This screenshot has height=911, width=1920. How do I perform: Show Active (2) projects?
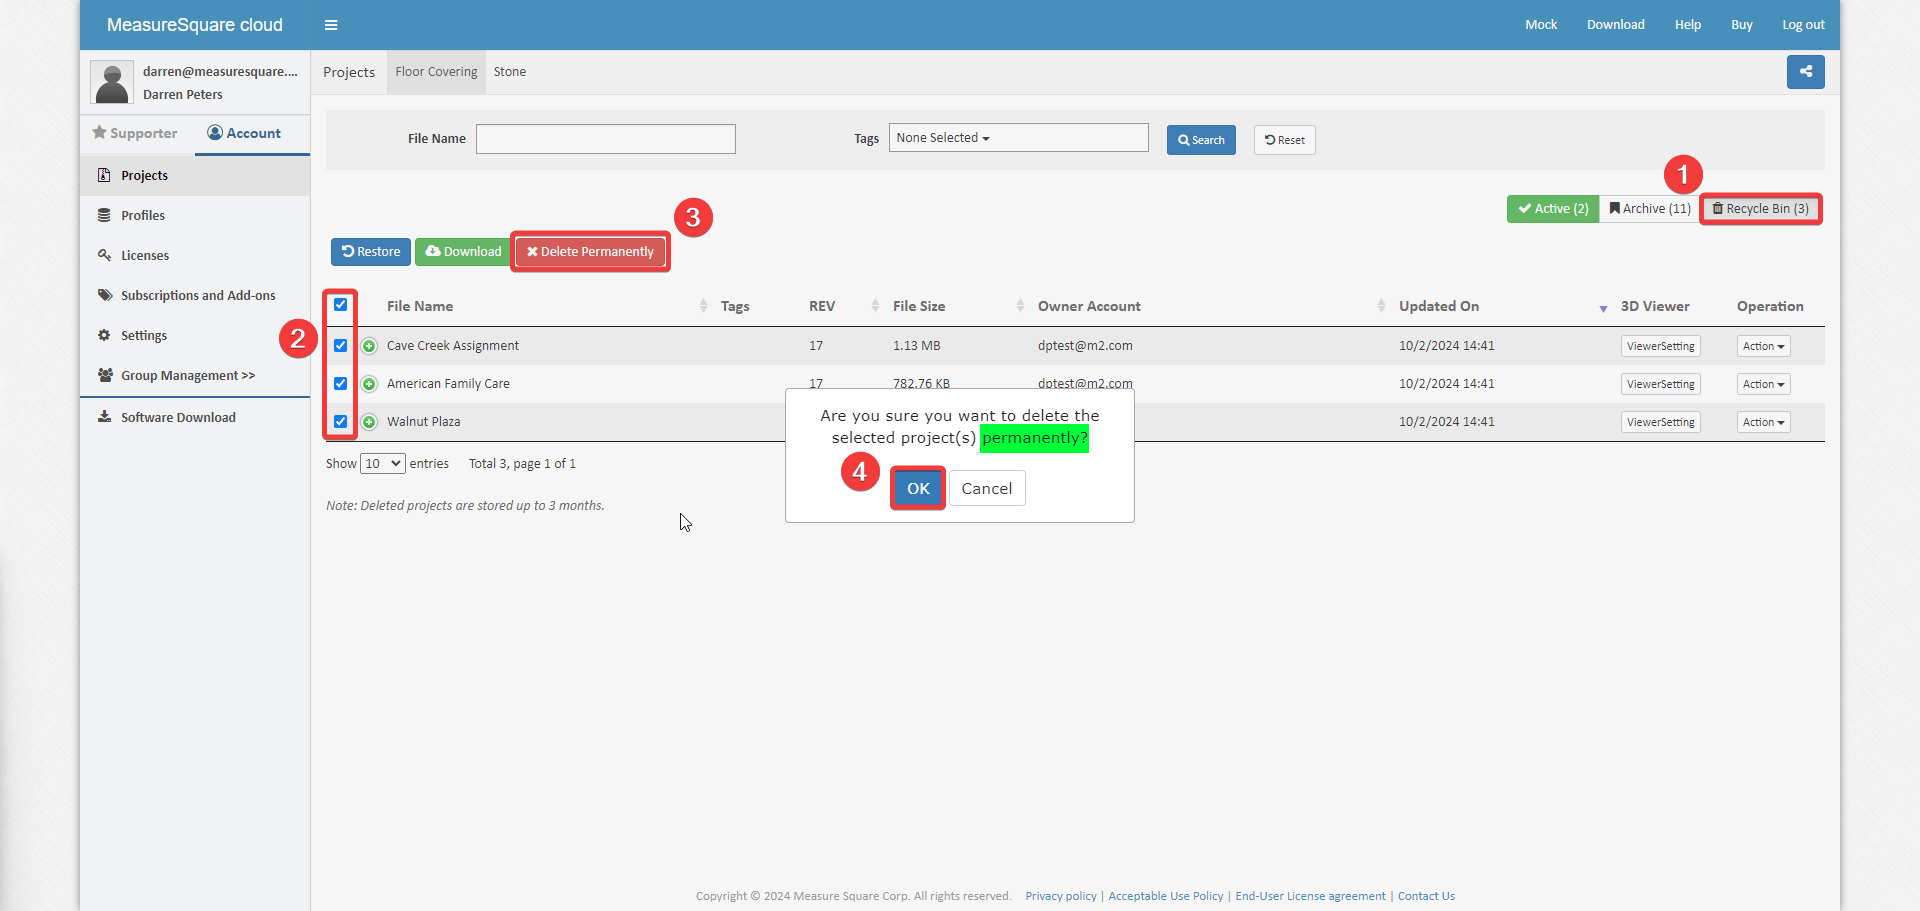point(1553,209)
